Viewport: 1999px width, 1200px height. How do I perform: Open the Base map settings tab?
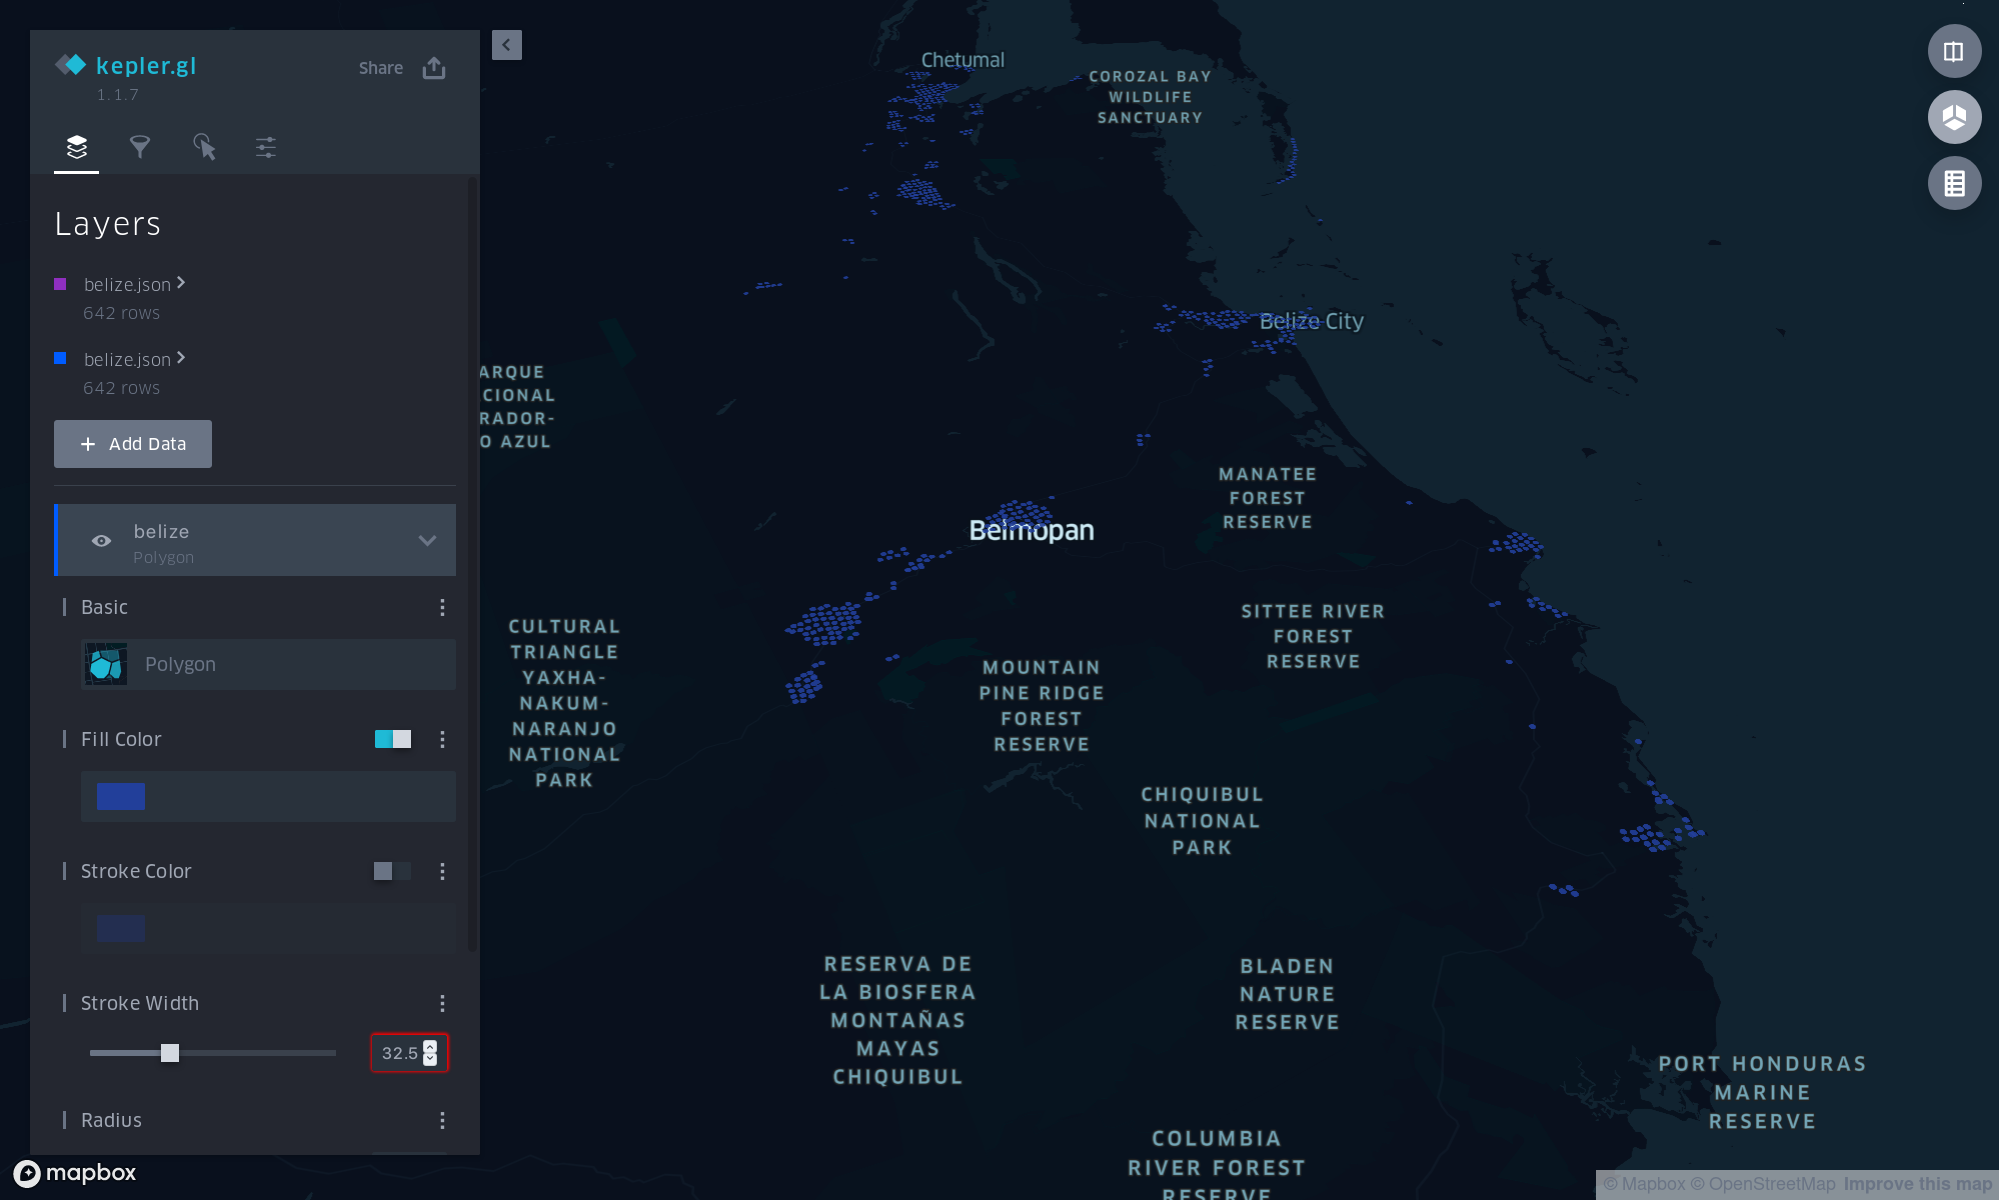(265, 147)
